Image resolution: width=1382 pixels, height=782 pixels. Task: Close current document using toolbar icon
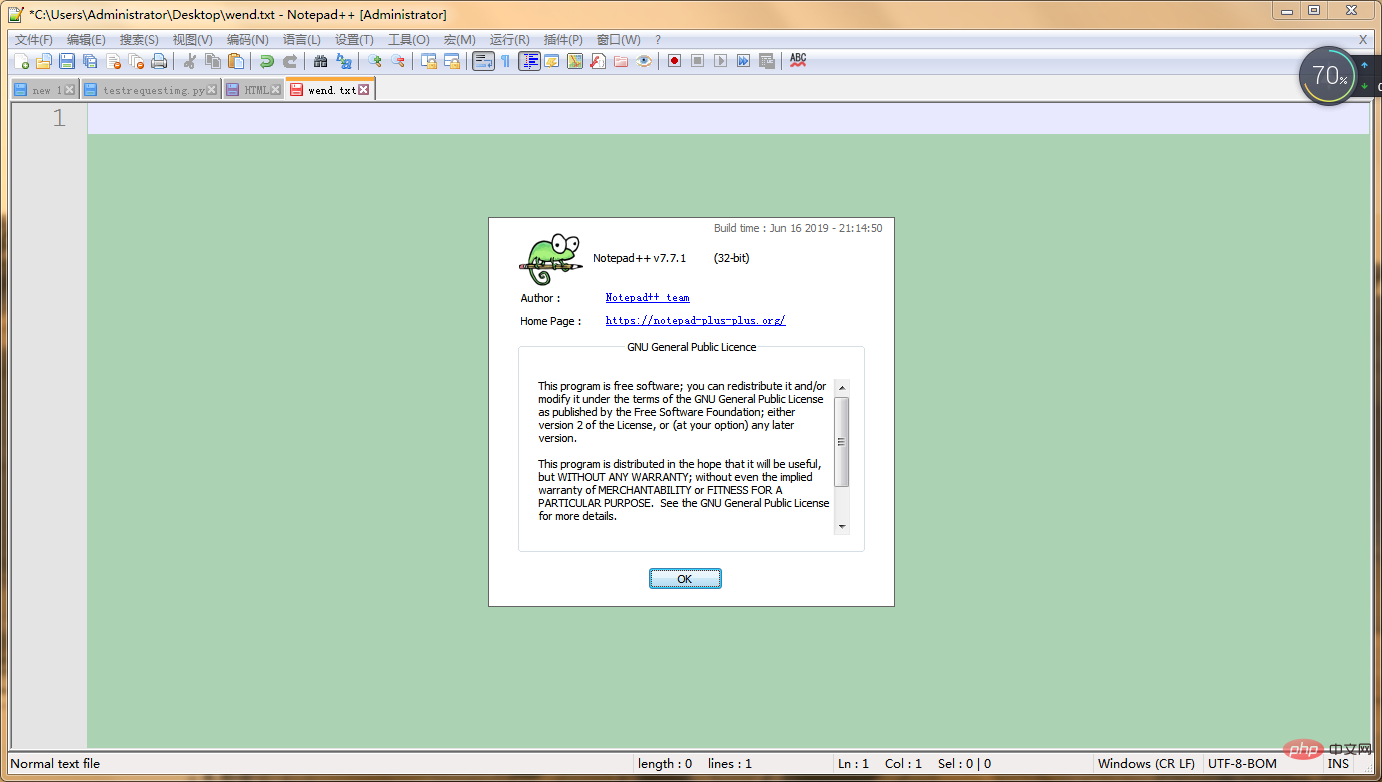113,61
